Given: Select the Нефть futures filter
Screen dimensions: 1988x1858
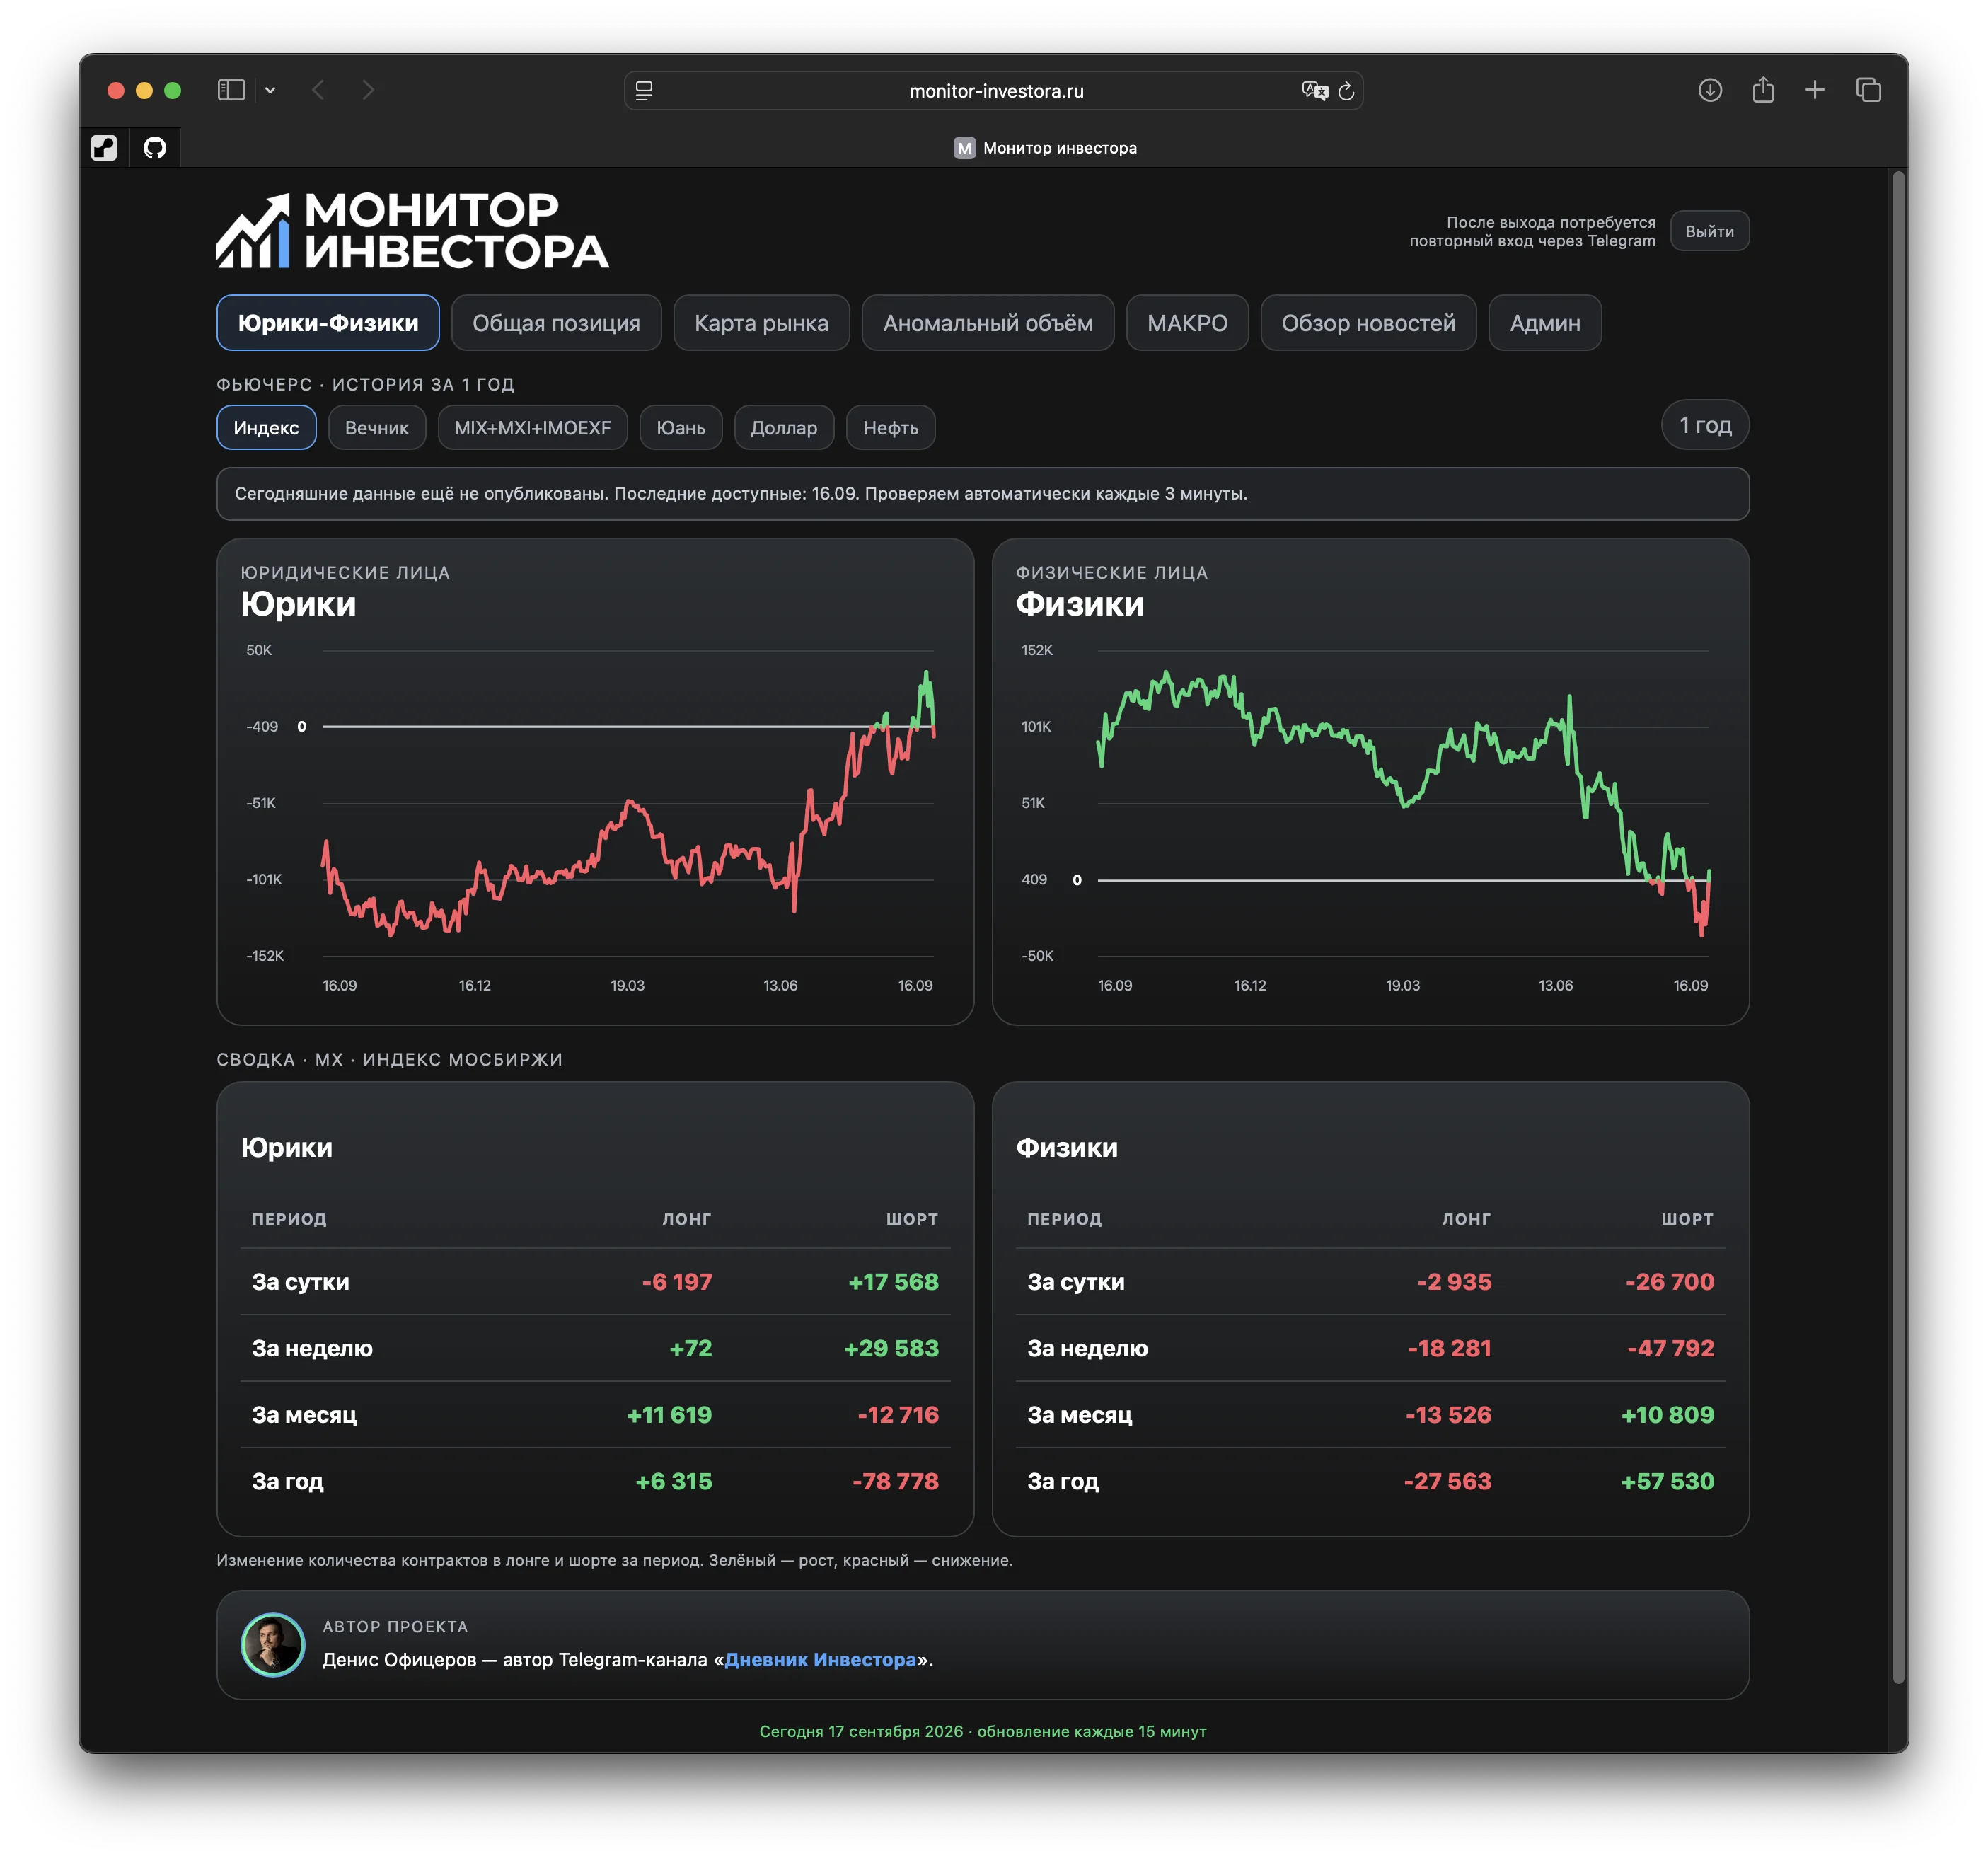Looking at the screenshot, I should coord(890,428).
